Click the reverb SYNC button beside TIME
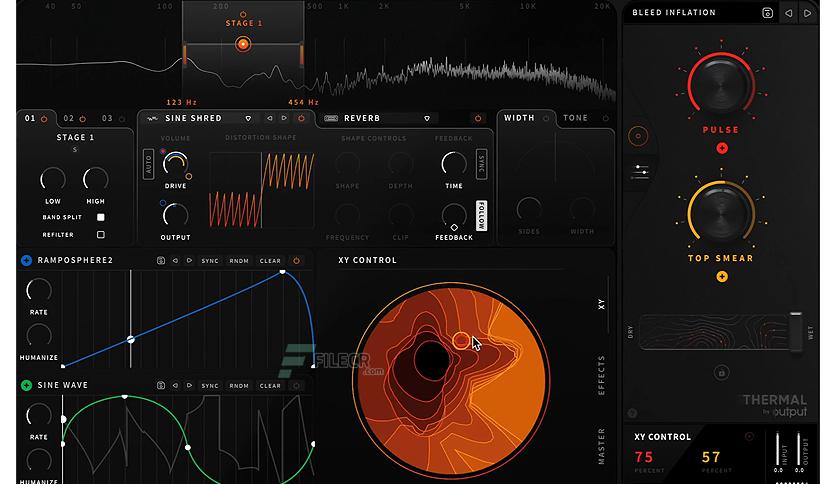The width and height of the screenshot is (836, 484). pos(481,164)
